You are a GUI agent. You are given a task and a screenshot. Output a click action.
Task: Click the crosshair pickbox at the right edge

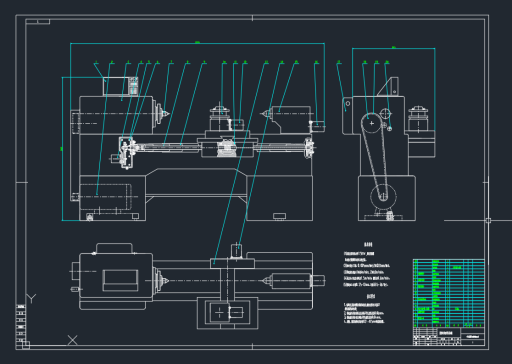[488, 220]
